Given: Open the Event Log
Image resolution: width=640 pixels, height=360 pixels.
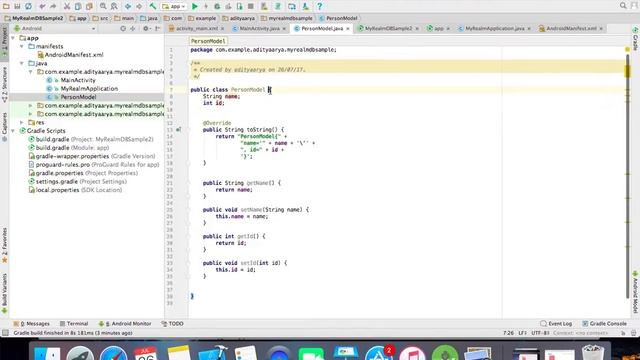Looking at the screenshot, I should click(x=556, y=324).
